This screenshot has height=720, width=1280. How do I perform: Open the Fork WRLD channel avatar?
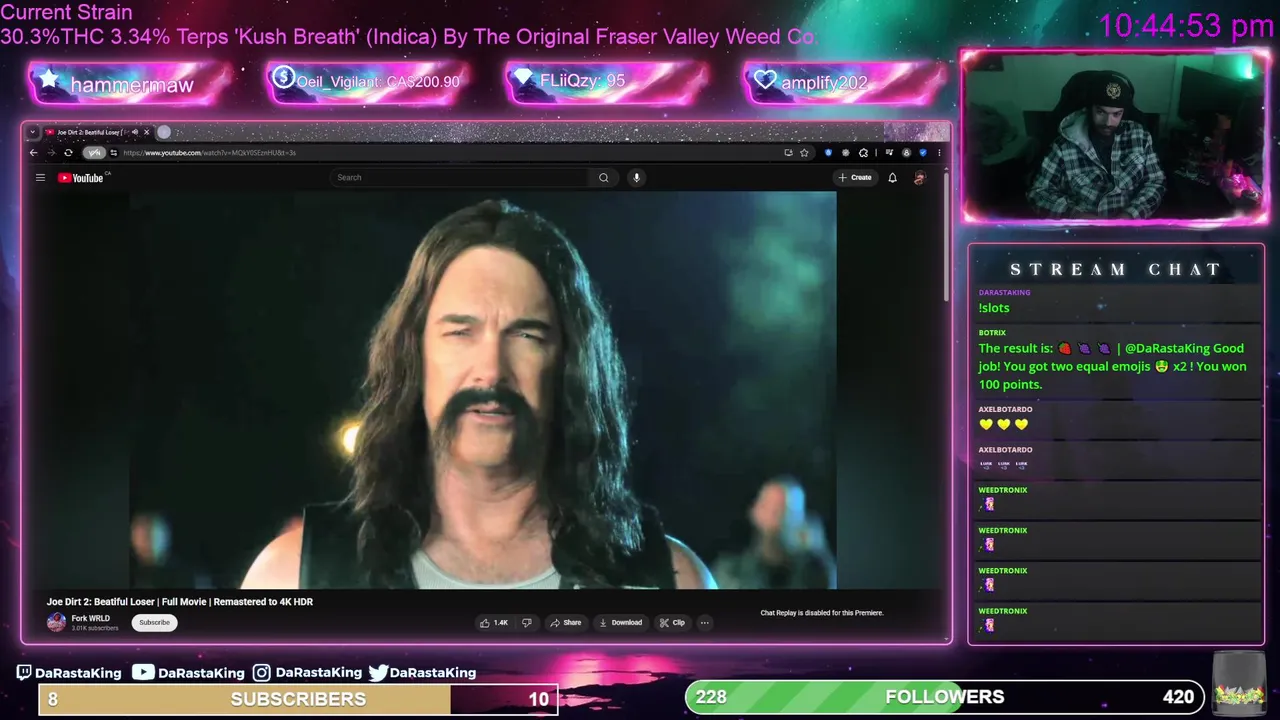click(56, 622)
